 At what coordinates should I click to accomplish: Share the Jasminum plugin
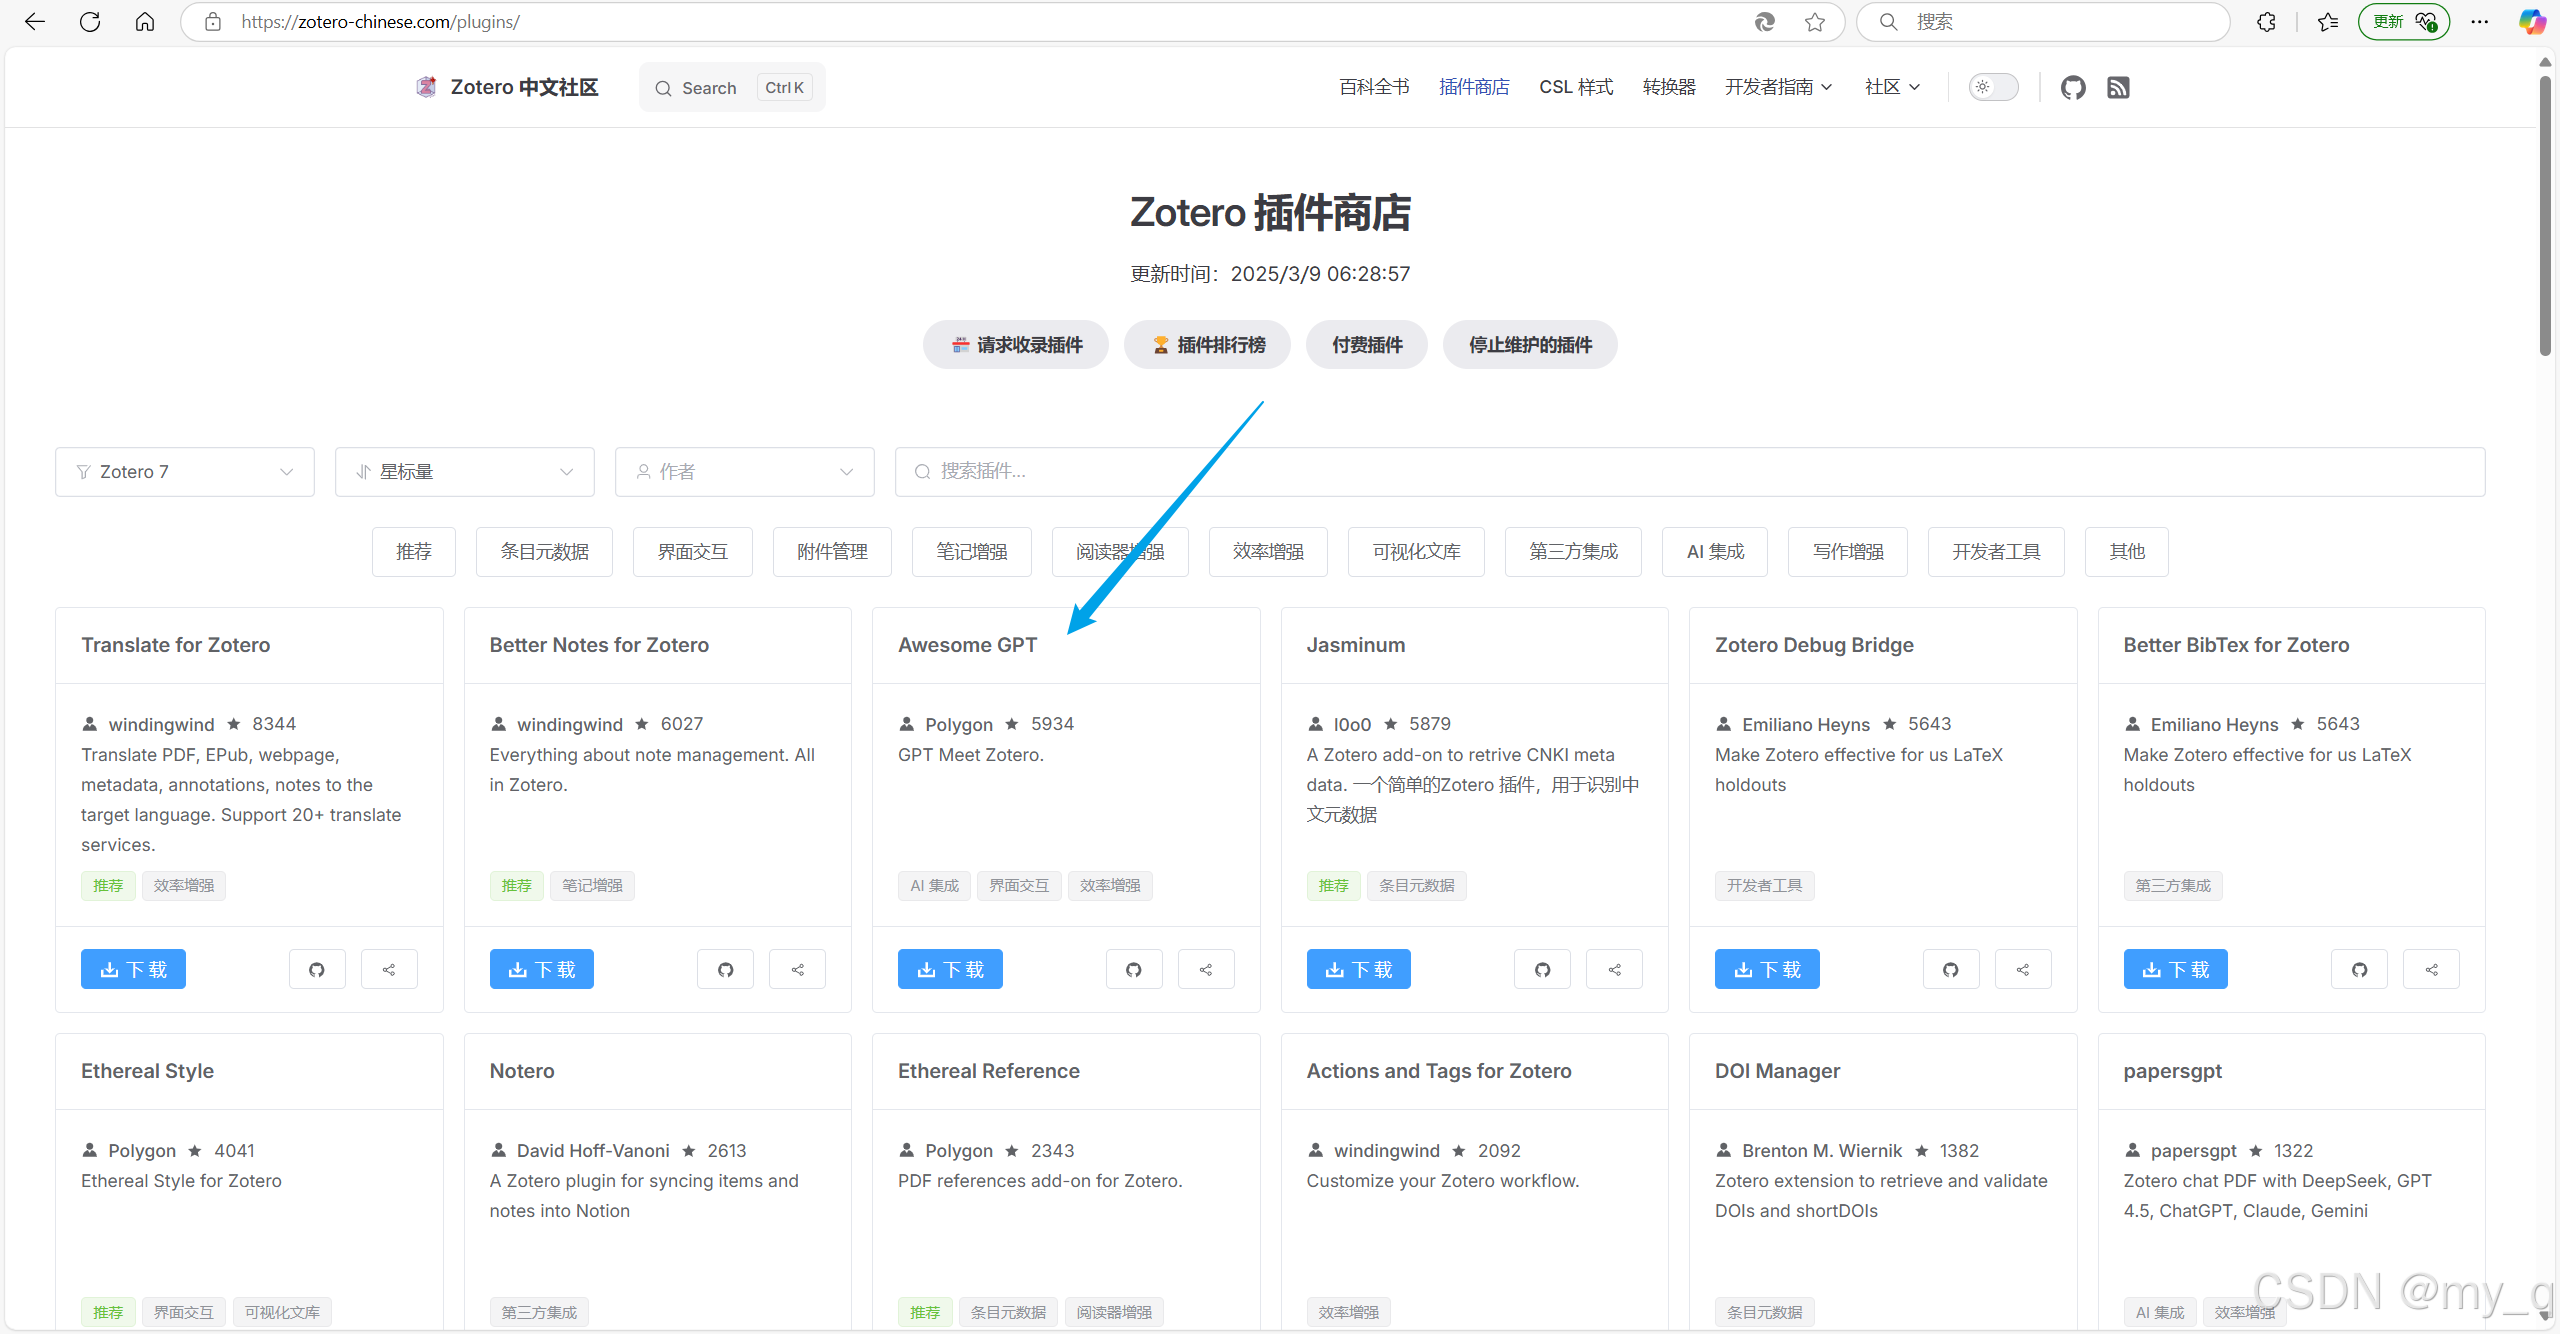(x=1614, y=969)
